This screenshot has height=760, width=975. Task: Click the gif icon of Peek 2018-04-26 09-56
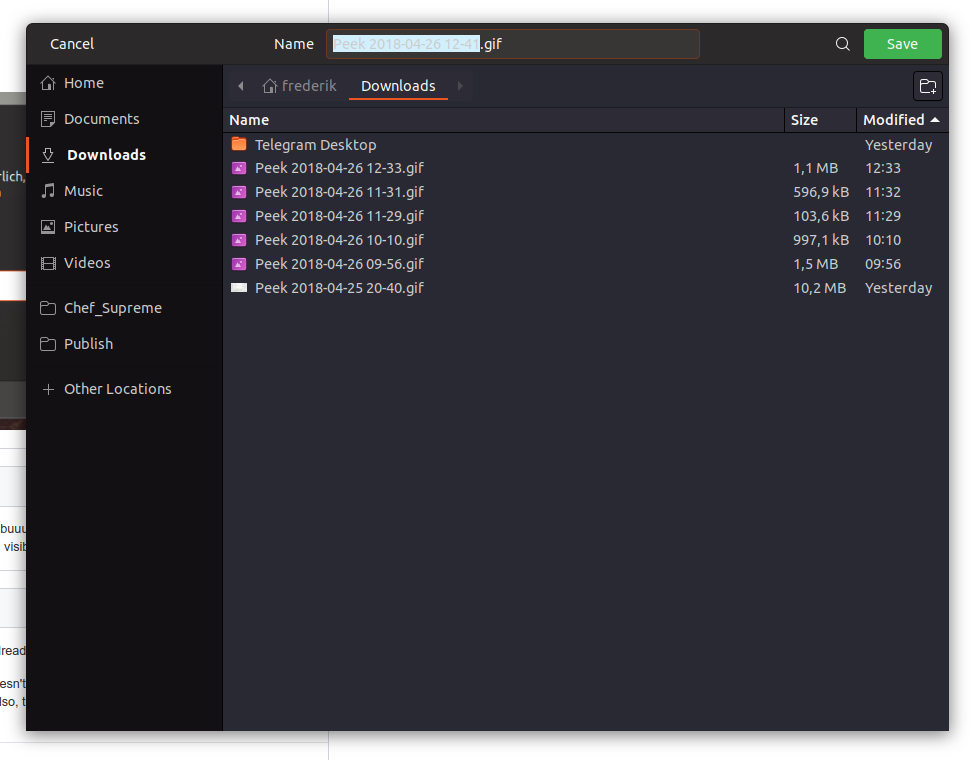pos(239,264)
